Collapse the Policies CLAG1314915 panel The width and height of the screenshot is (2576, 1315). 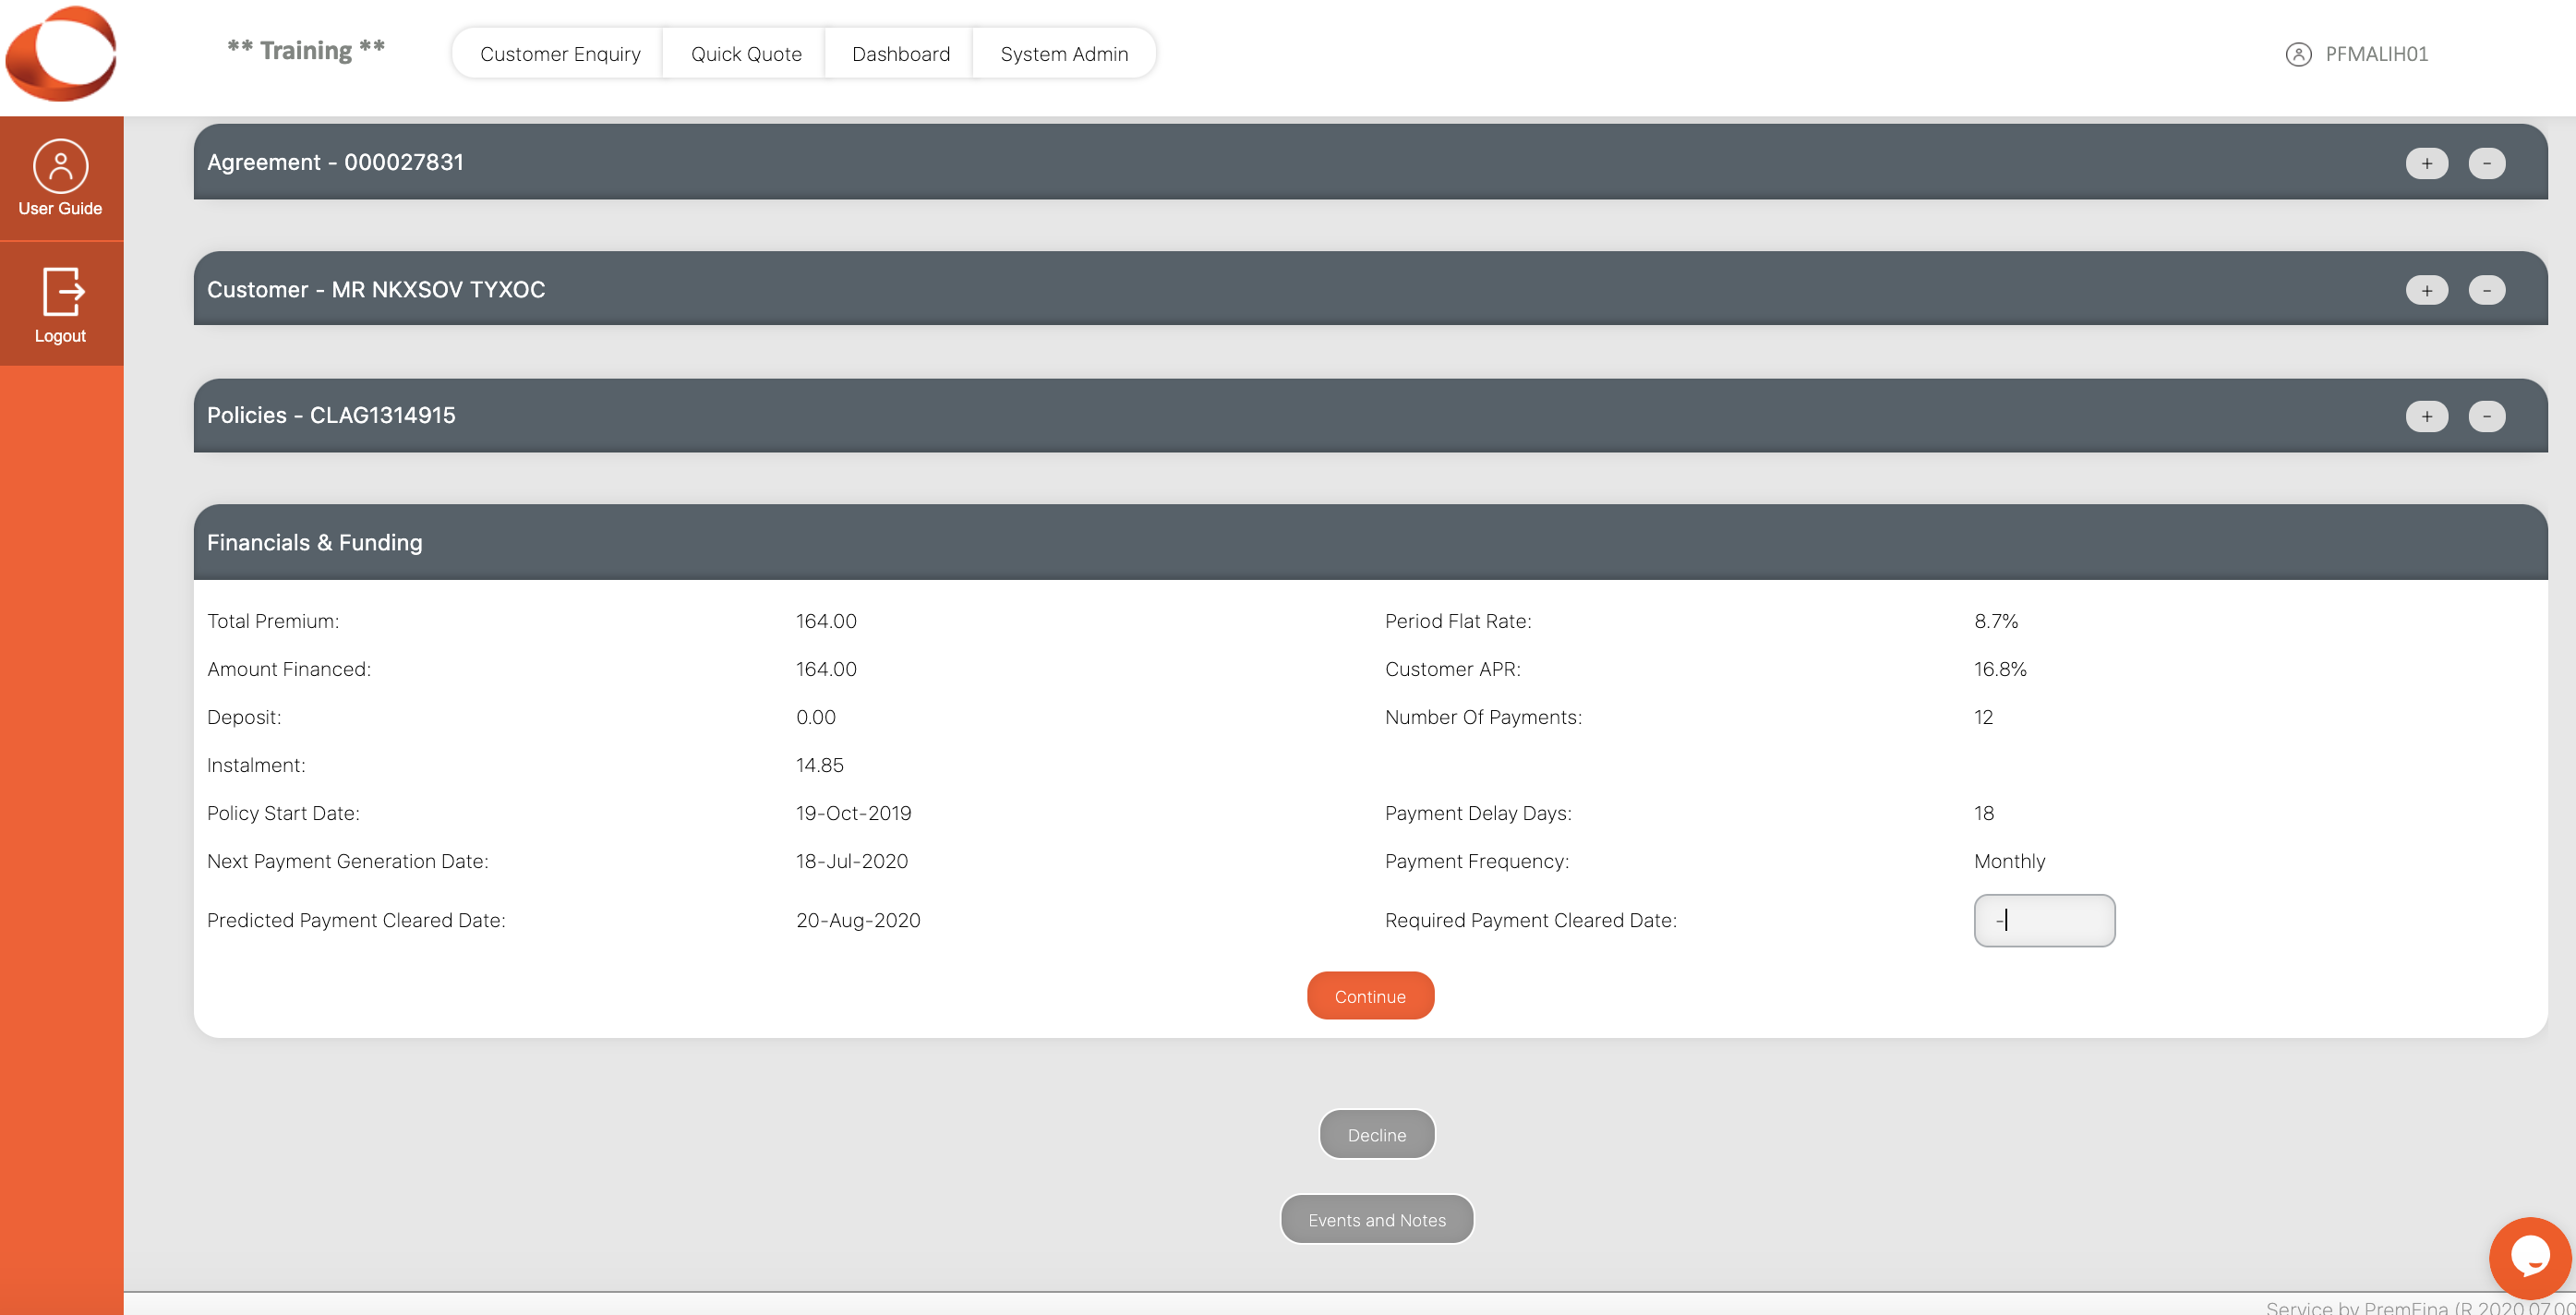pyautogui.click(x=2487, y=415)
